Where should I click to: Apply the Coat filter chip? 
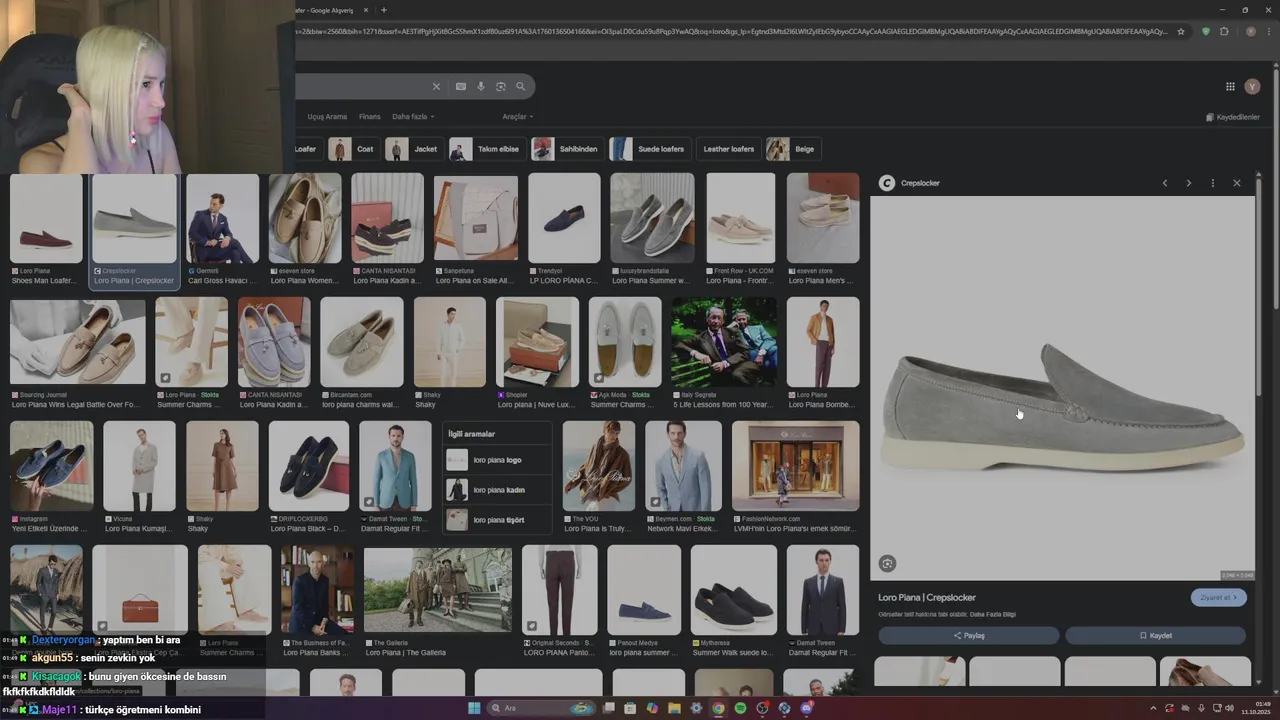pos(353,149)
